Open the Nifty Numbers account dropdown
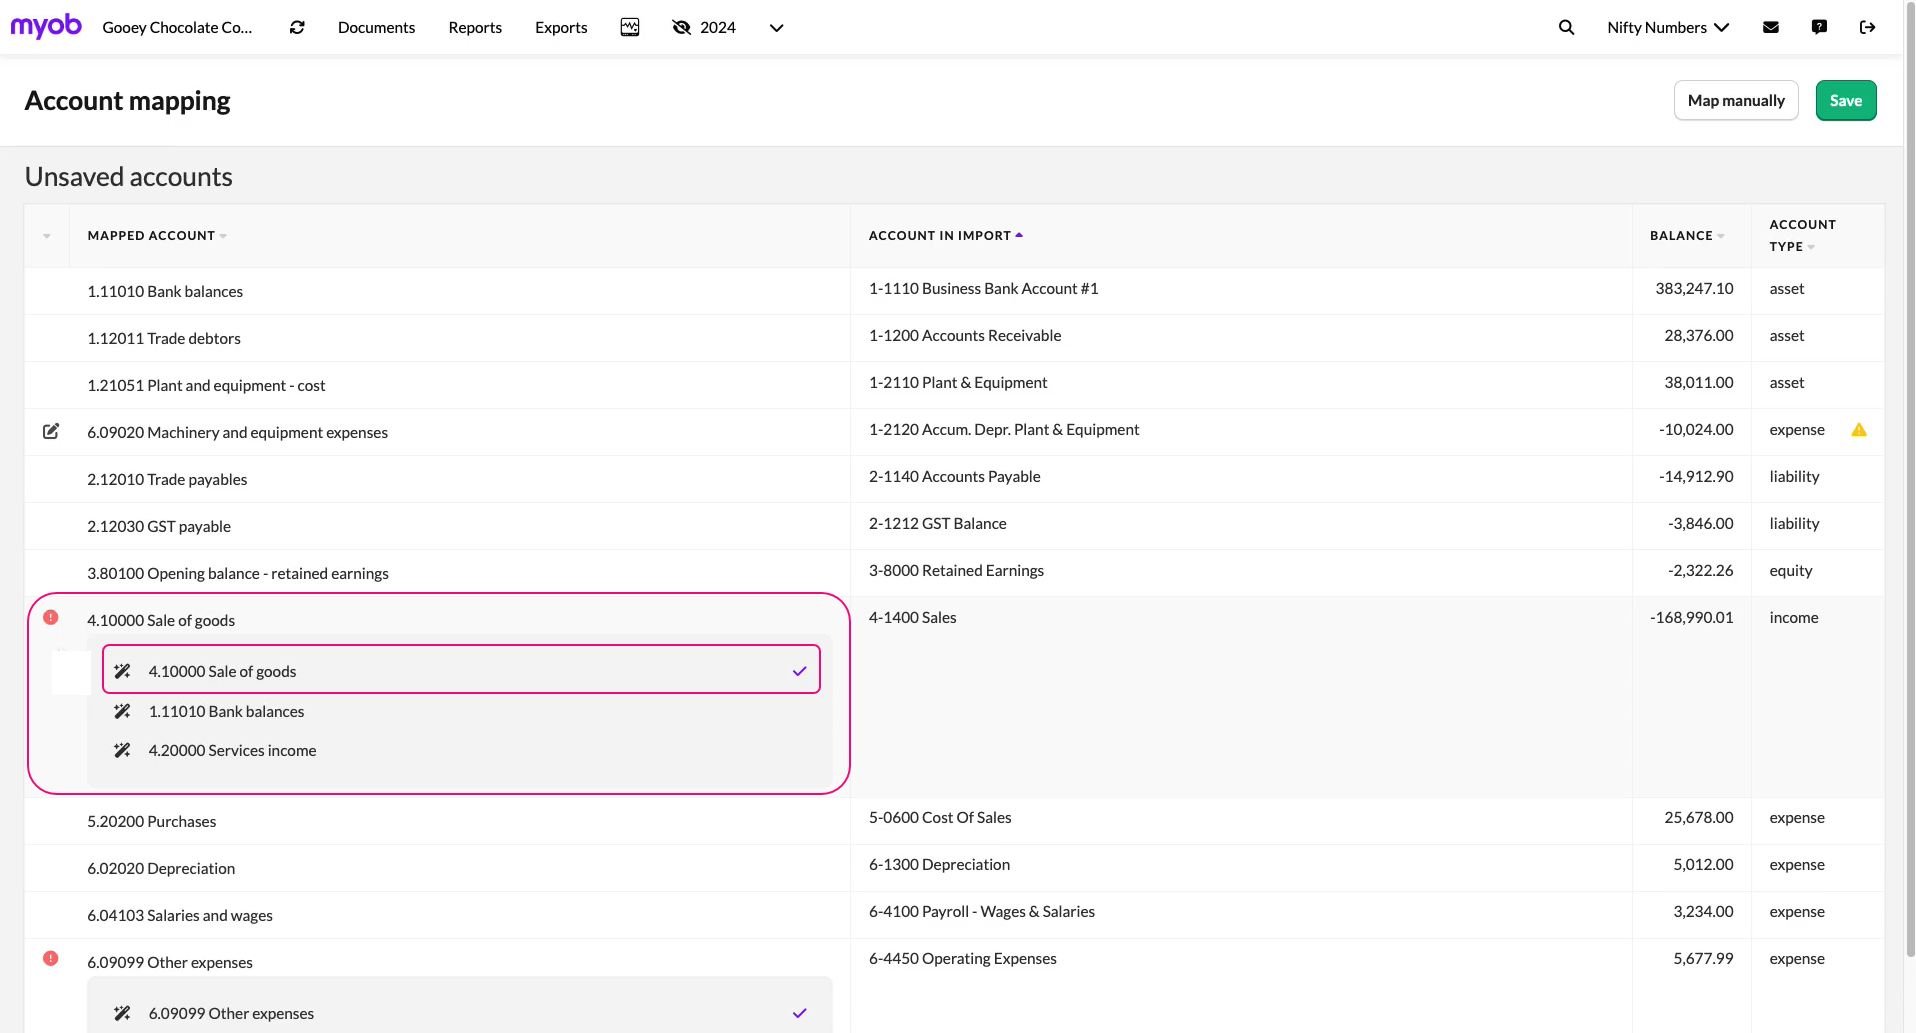Viewport: 1916px width, 1033px height. (x=1667, y=28)
